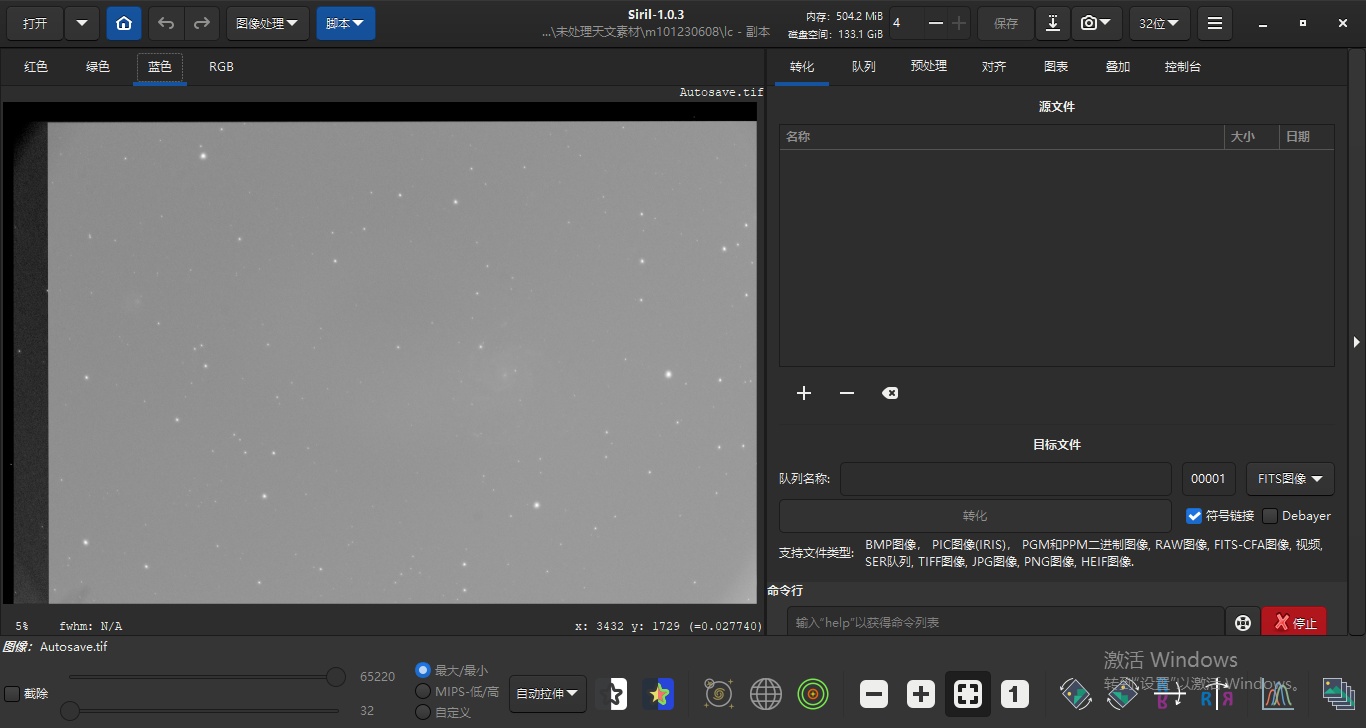Select 自定义 radio button

(423, 712)
